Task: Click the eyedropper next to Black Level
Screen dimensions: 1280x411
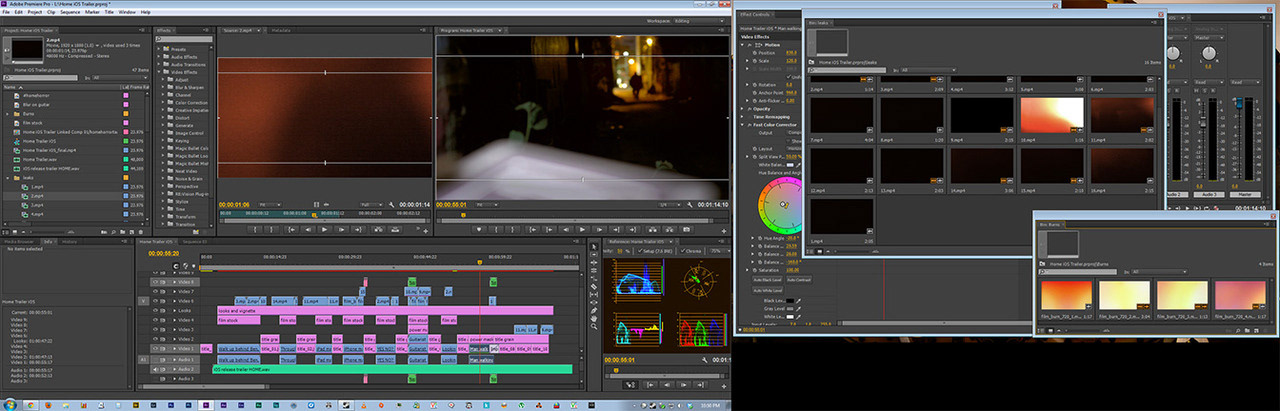Action: 799,300
